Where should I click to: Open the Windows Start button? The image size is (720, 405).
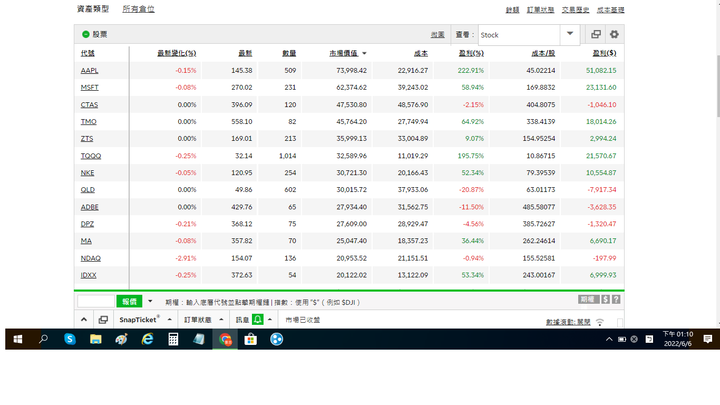tap(18, 339)
